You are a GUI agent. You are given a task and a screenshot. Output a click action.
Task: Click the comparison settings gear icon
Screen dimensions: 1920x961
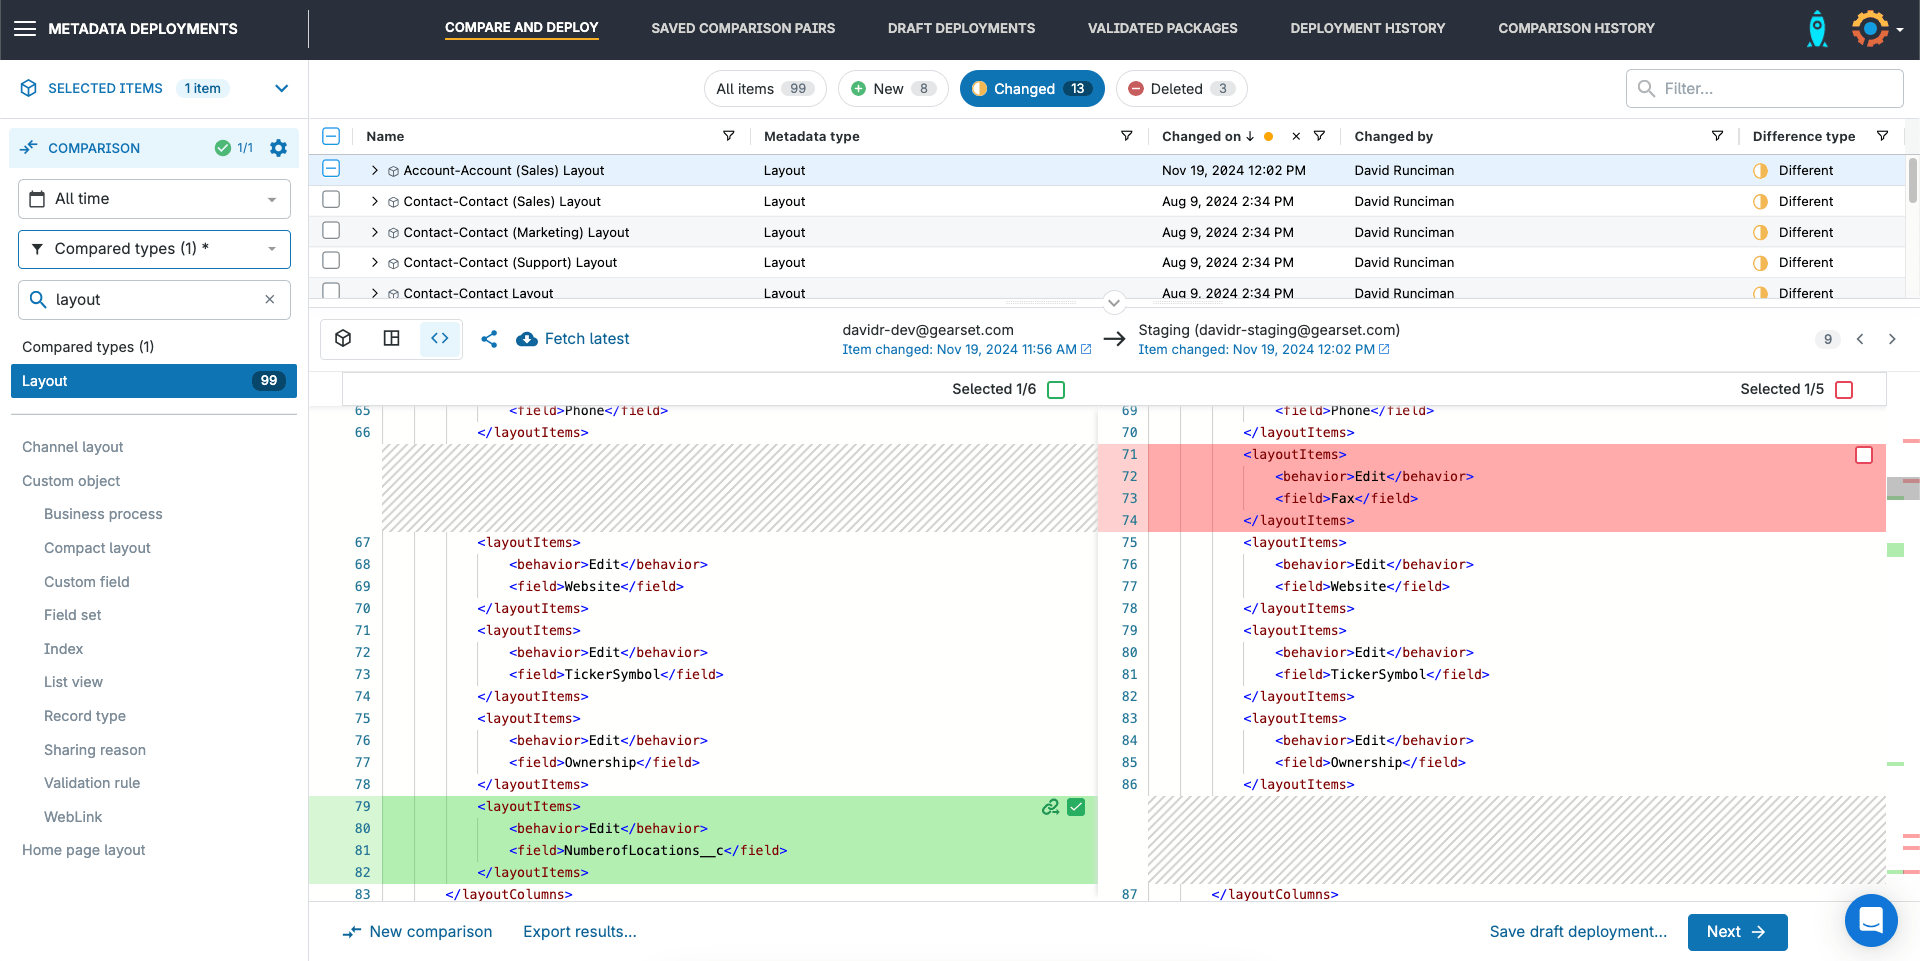(278, 148)
